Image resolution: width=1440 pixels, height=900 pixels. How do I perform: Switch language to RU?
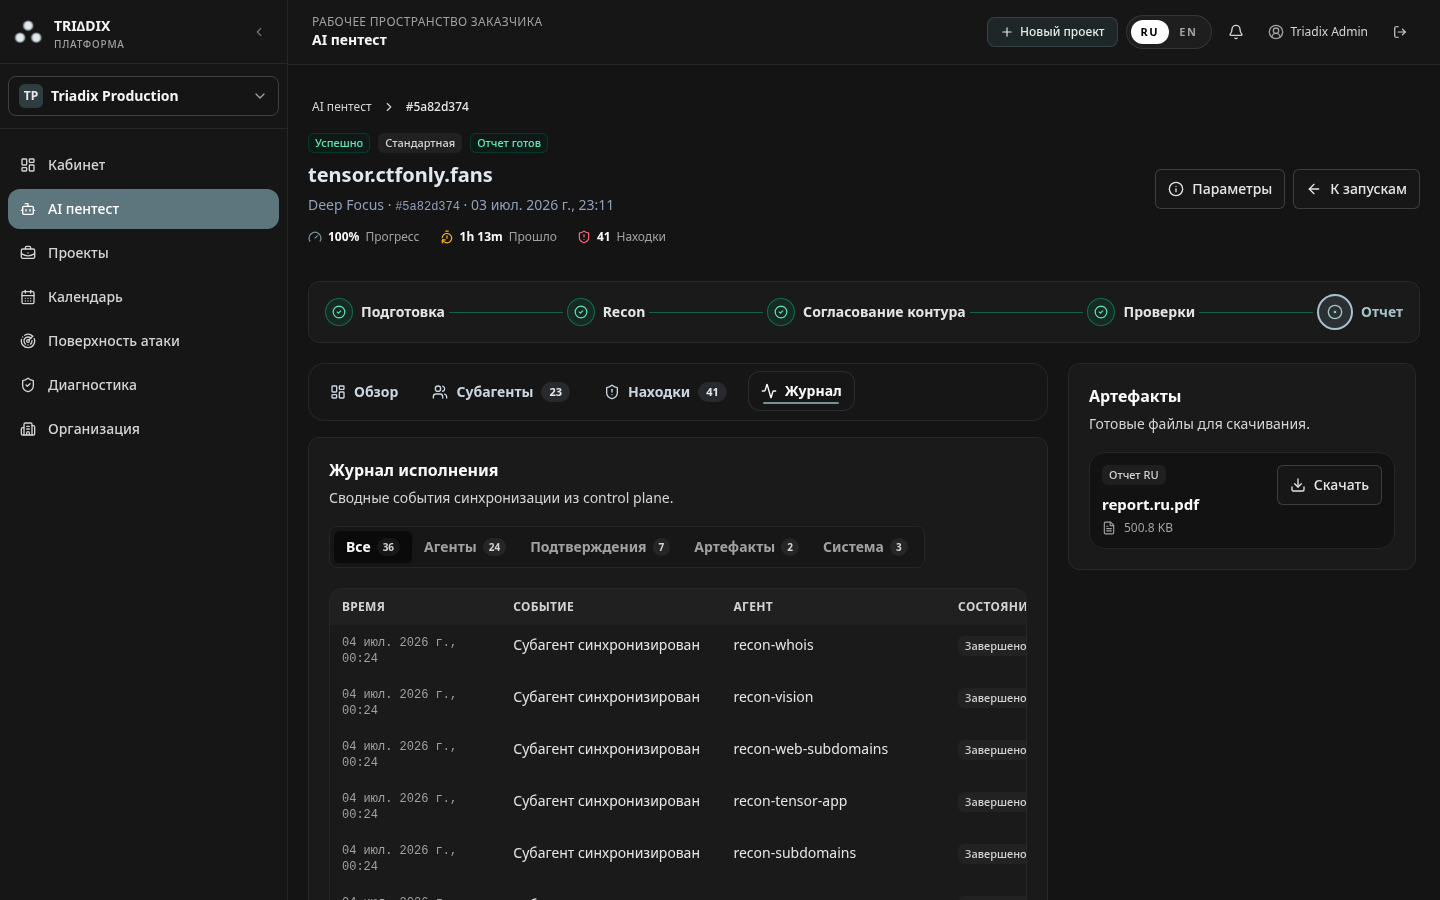tap(1149, 32)
